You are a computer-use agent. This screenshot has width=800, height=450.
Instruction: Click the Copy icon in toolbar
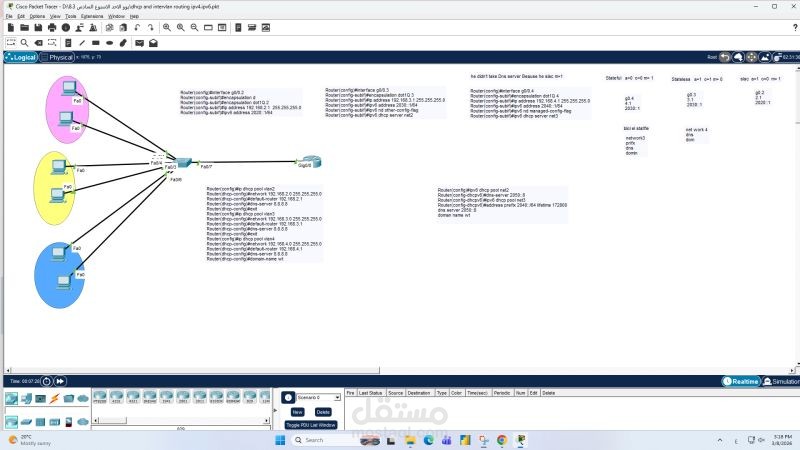[x=109, y=28]
